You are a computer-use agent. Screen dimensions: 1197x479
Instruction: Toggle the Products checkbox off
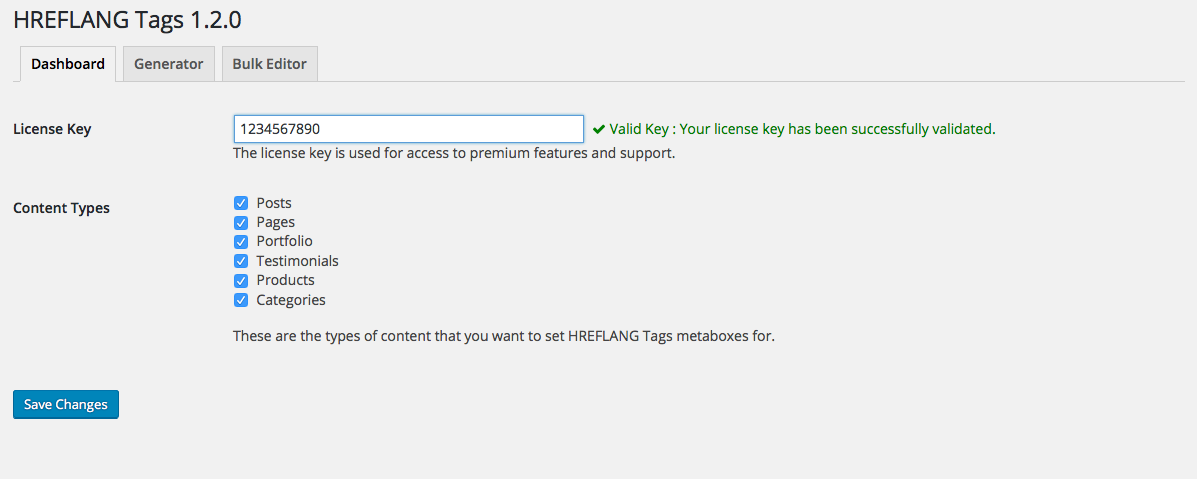pos(241,281)
